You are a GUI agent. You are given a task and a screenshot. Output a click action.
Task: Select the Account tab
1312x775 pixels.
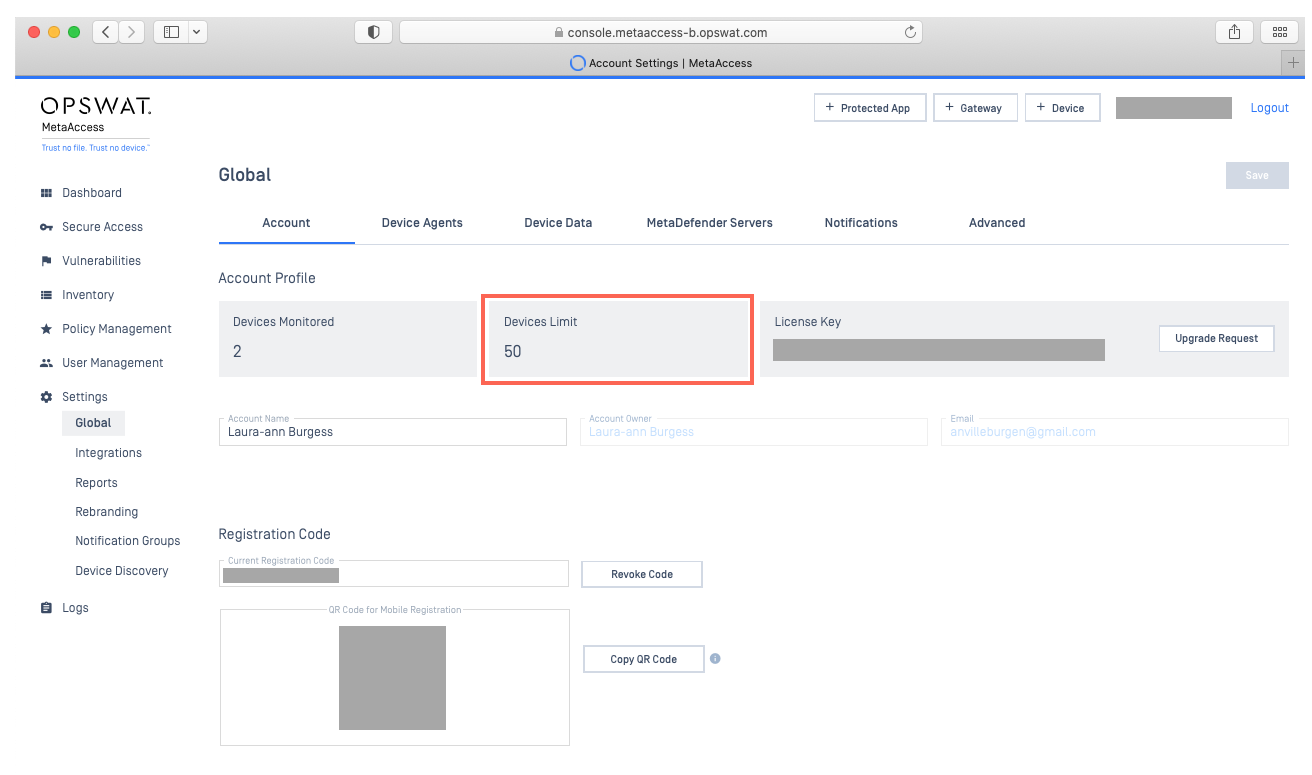pyautogui.click(x=286, y=223)
